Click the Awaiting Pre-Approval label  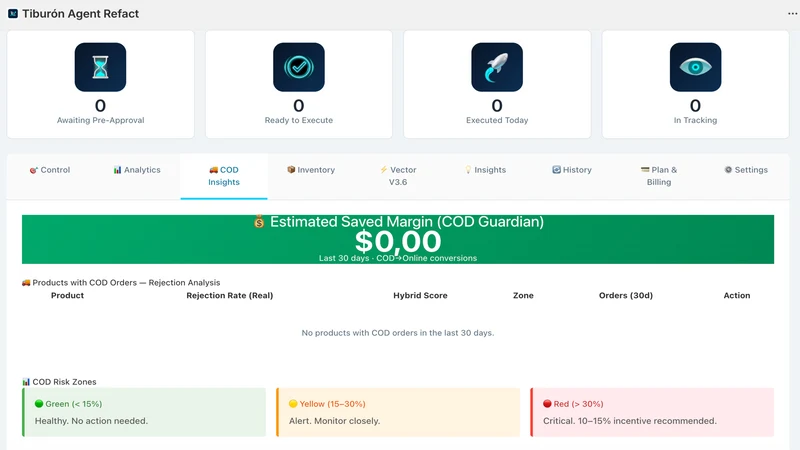[101, 120]
